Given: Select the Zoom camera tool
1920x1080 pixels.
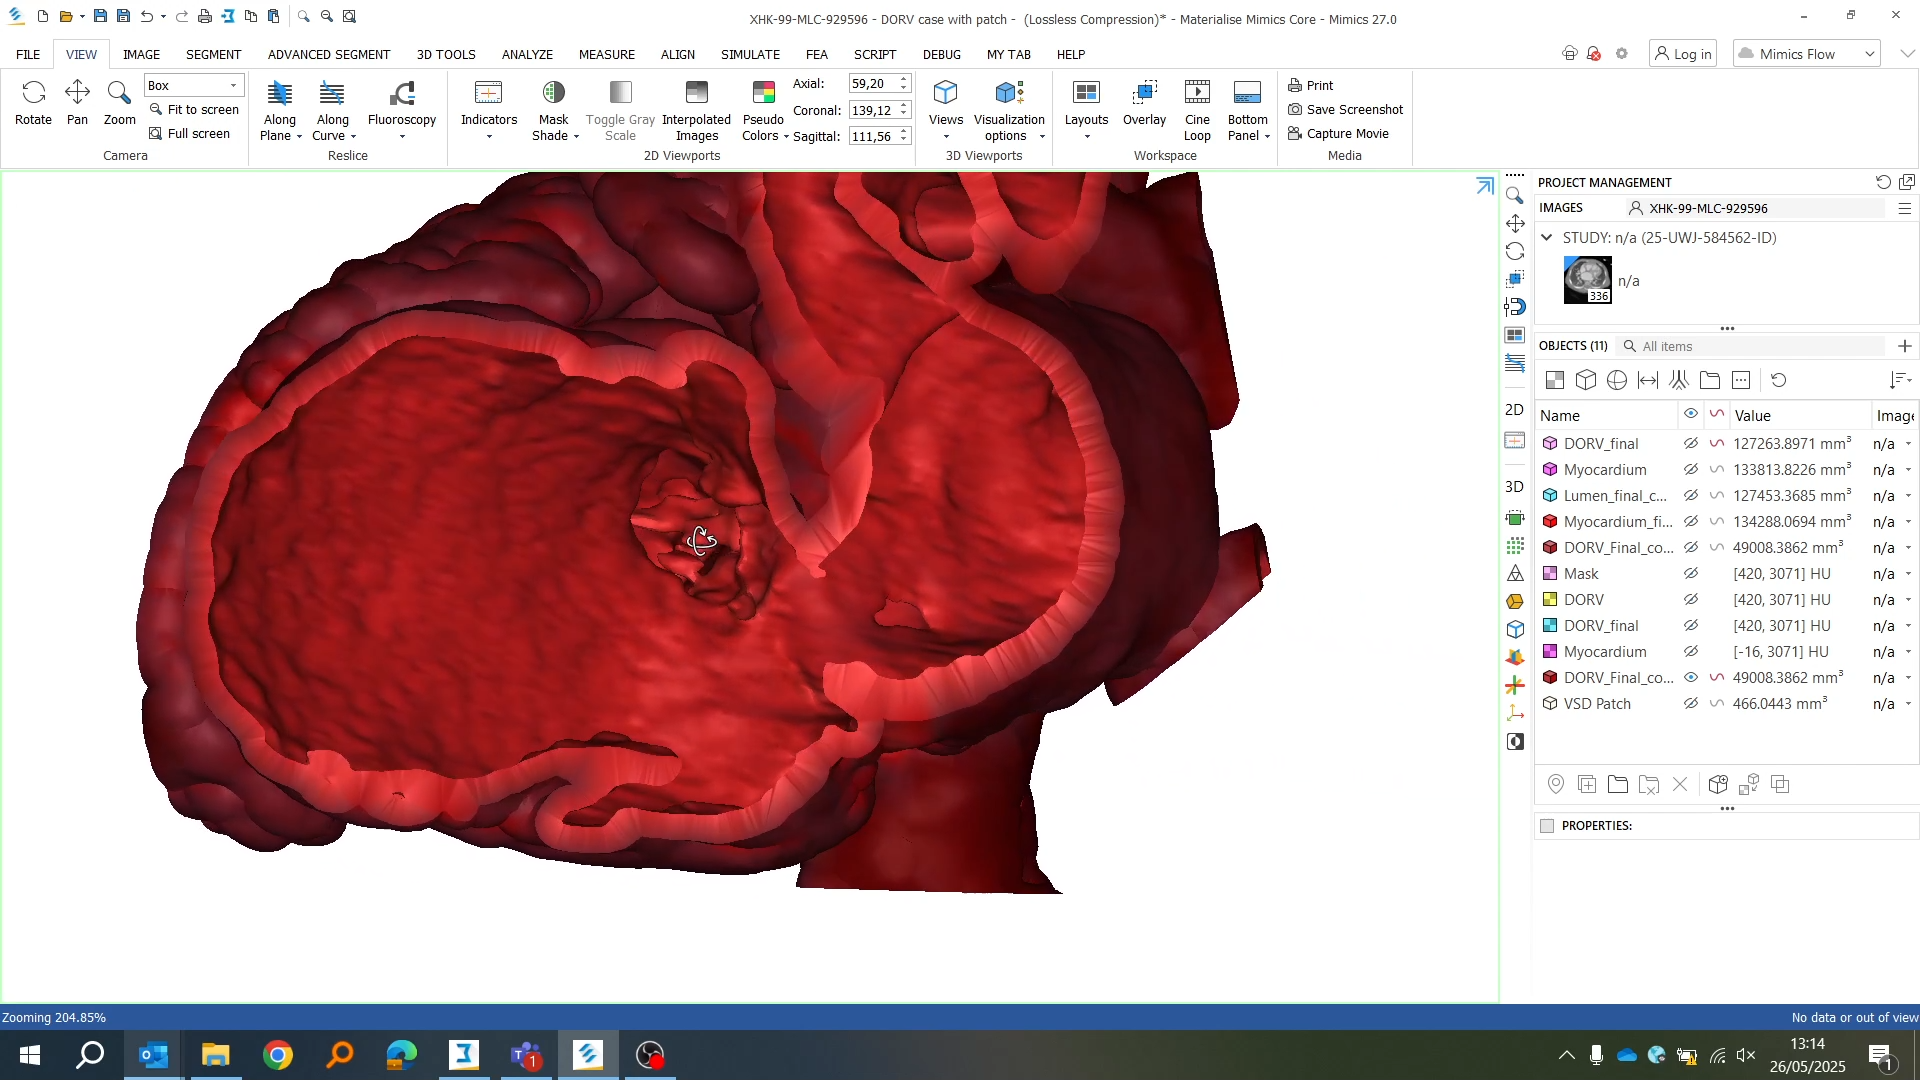Looking at the screenshot, I should (119, 103).
